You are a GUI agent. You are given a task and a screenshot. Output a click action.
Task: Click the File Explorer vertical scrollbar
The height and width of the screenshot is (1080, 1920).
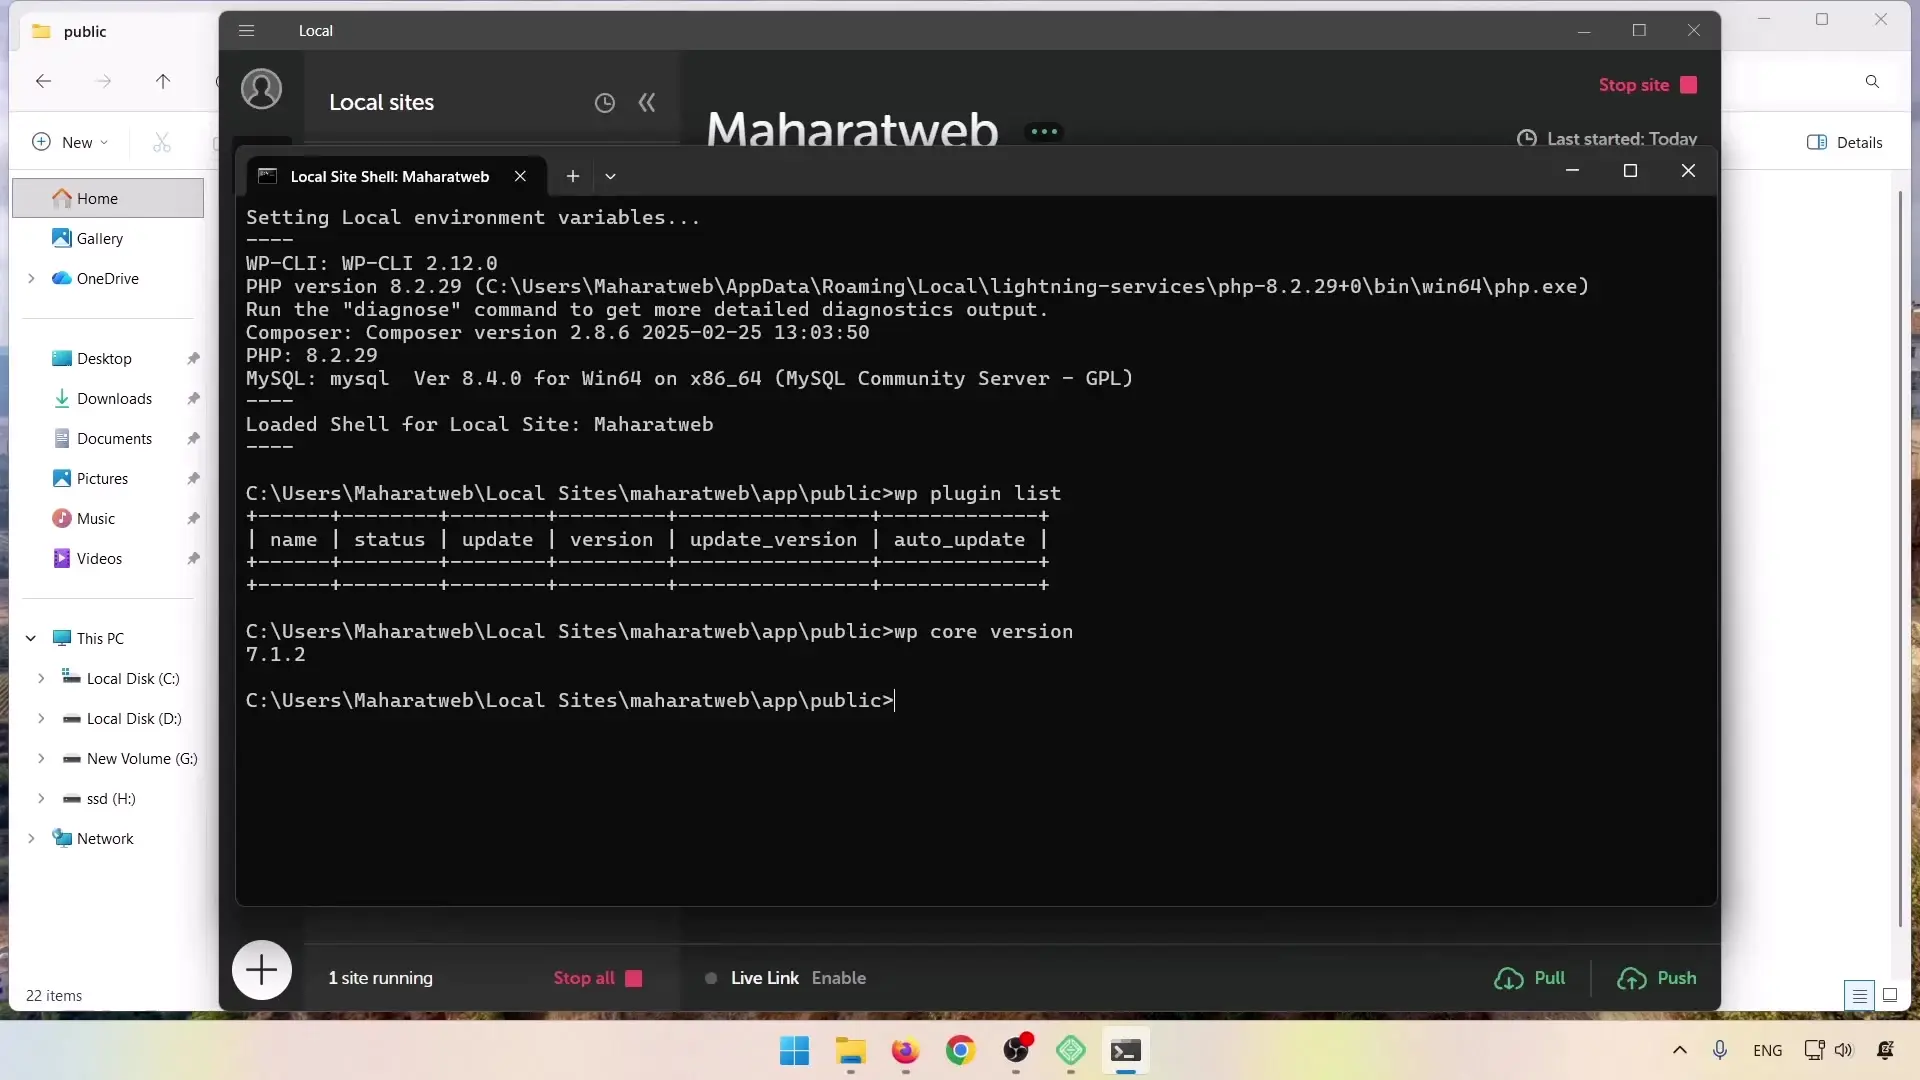(x=1900, y=558)
